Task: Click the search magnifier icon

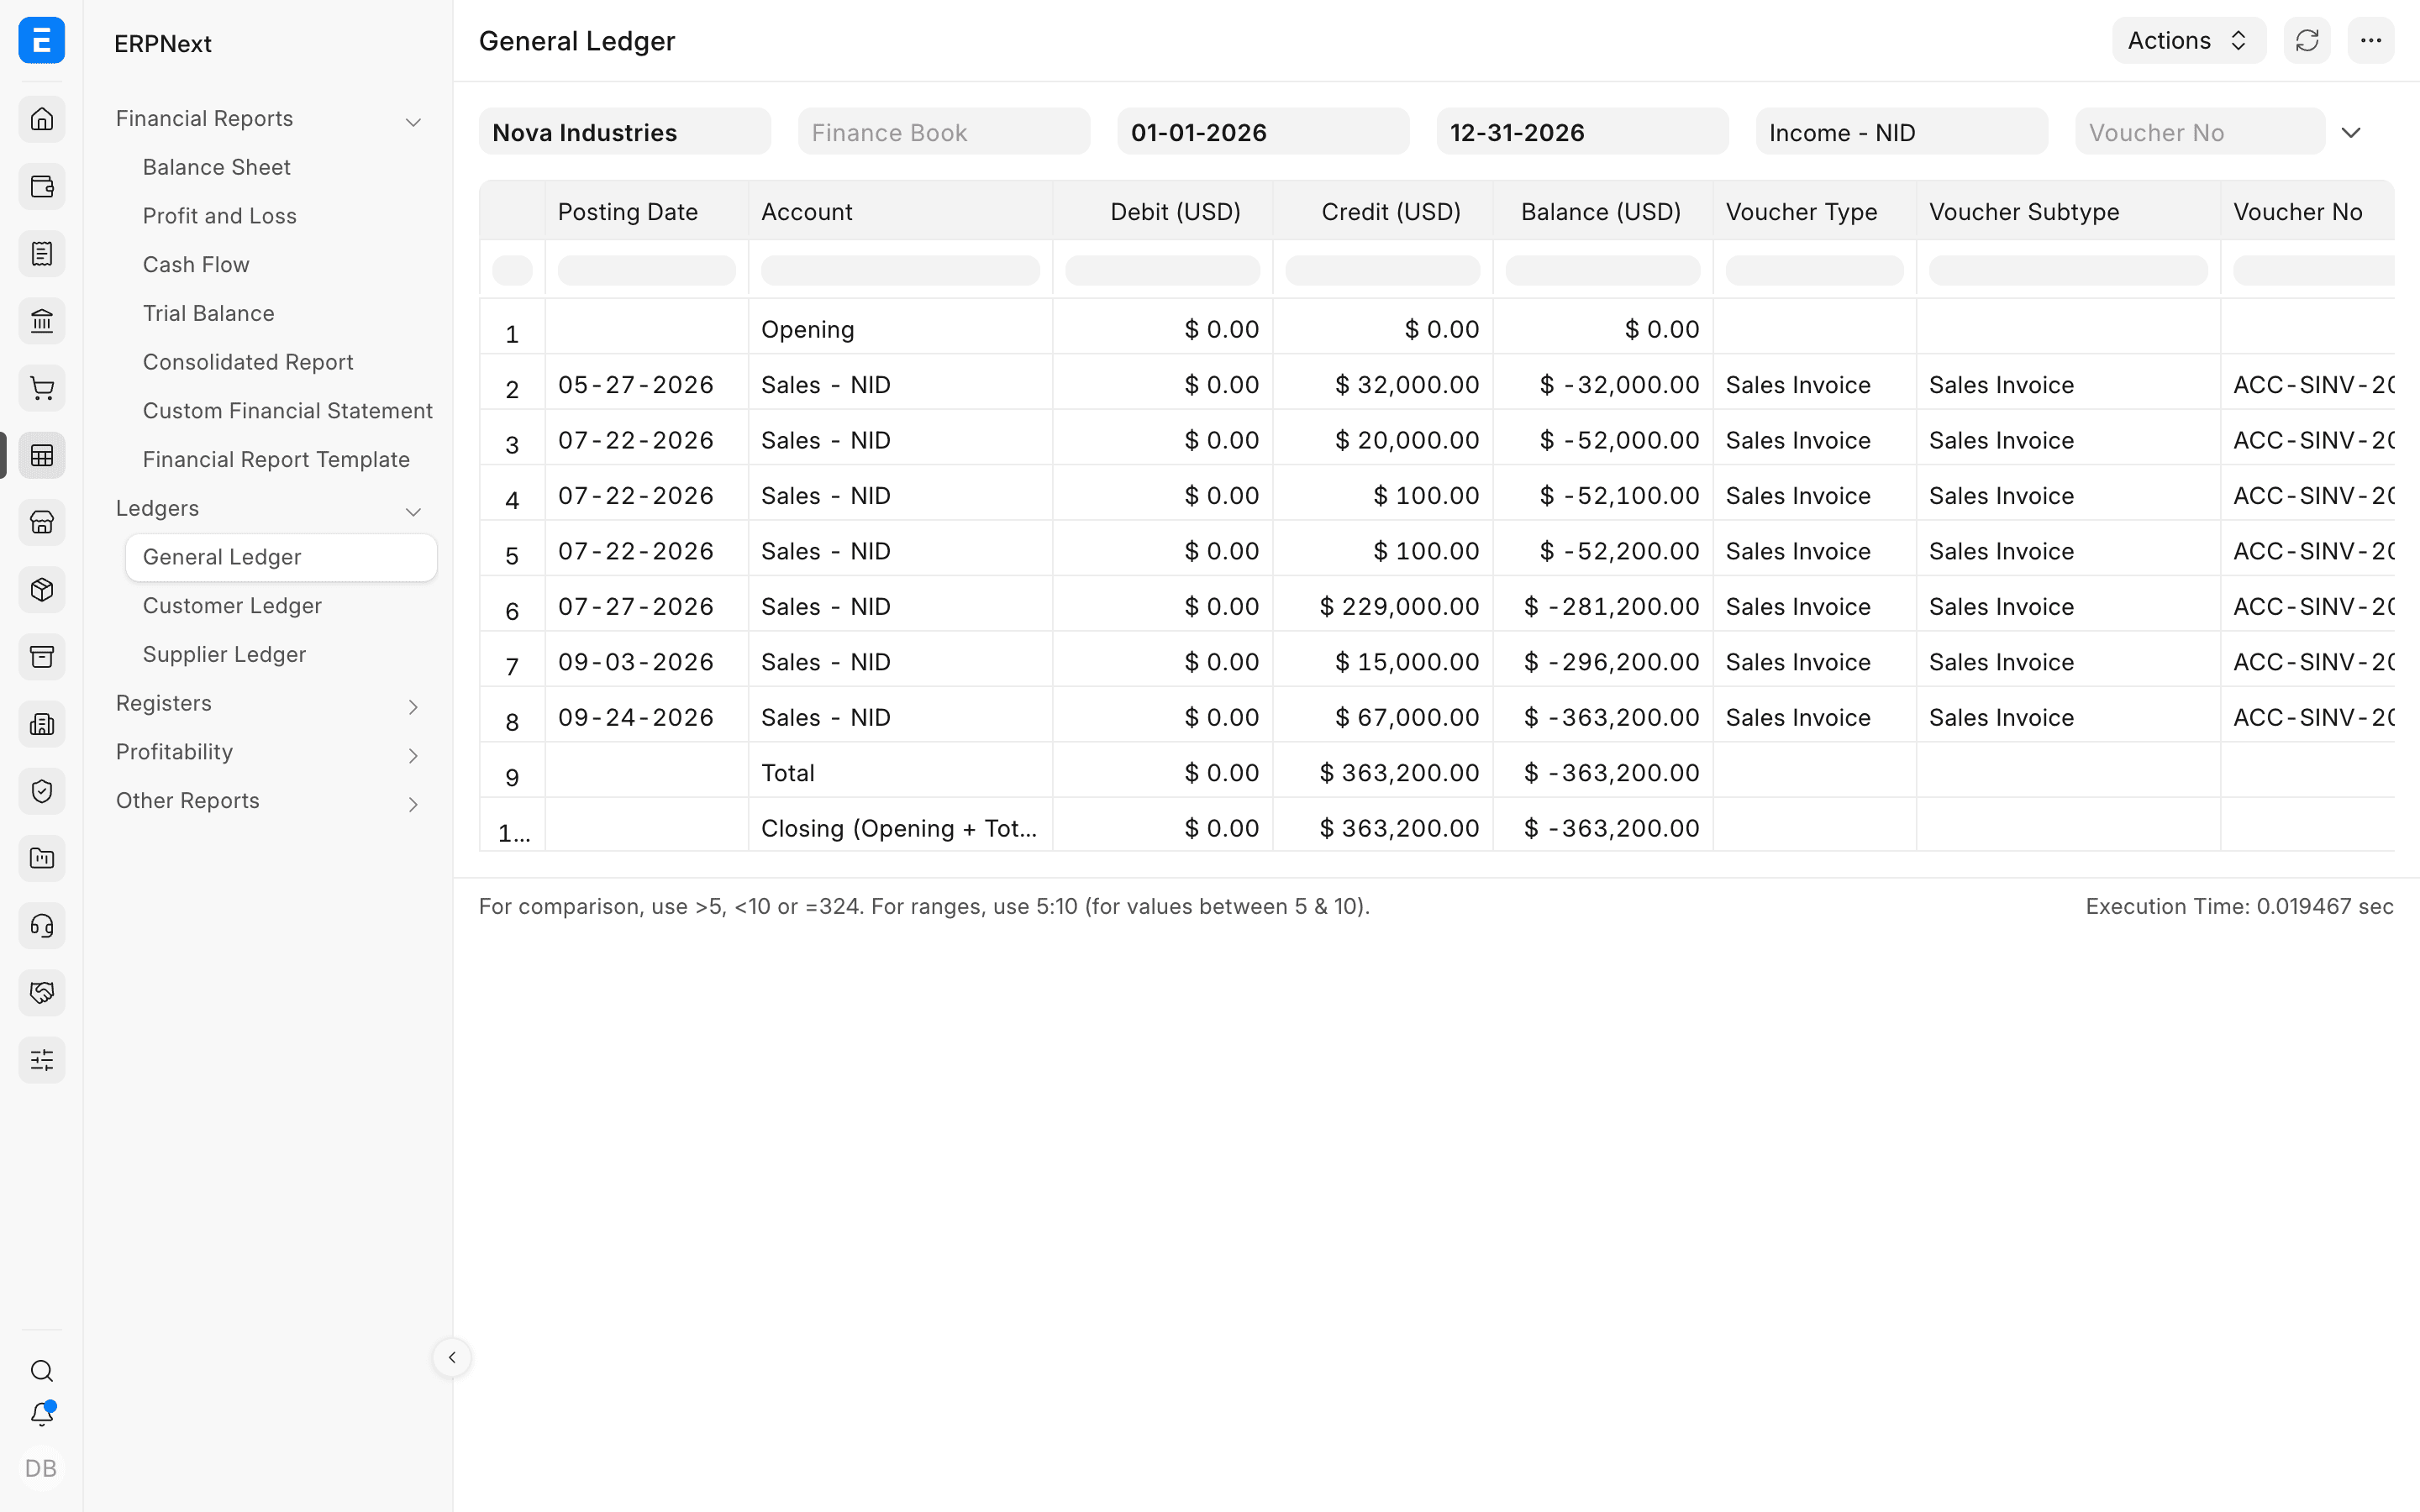Action: pos(42,1370)
